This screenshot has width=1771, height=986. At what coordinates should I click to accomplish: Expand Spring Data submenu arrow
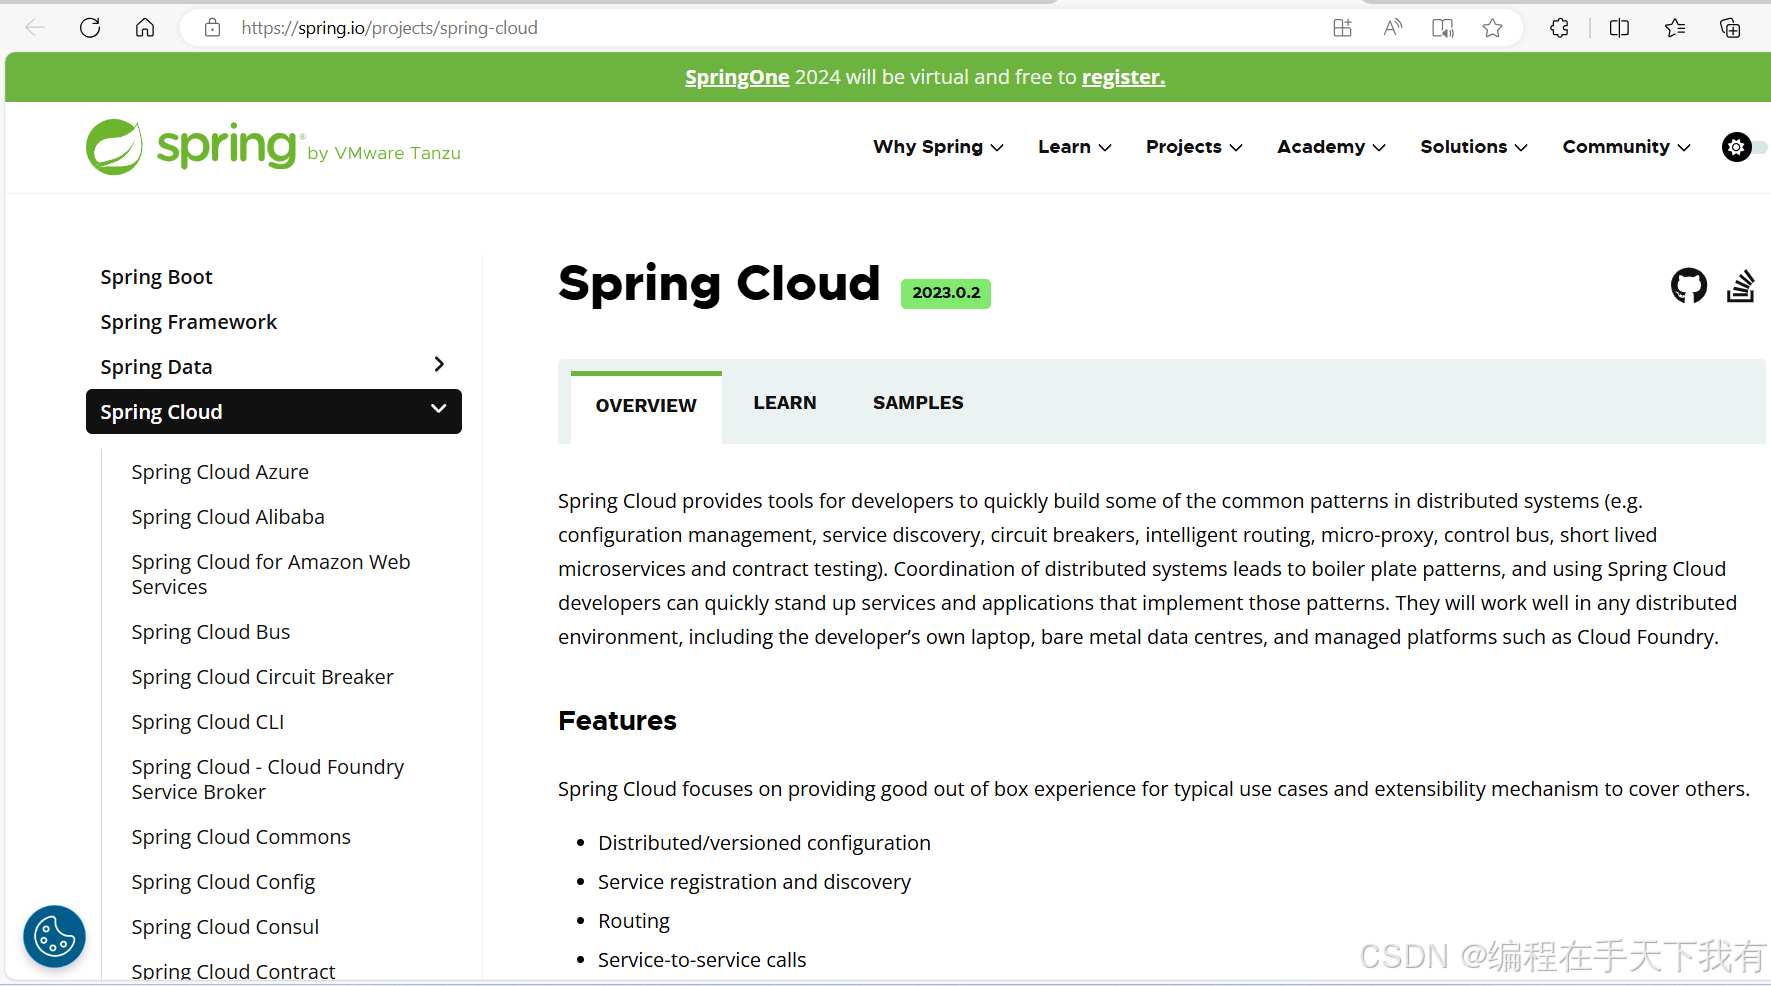[439, 365]
